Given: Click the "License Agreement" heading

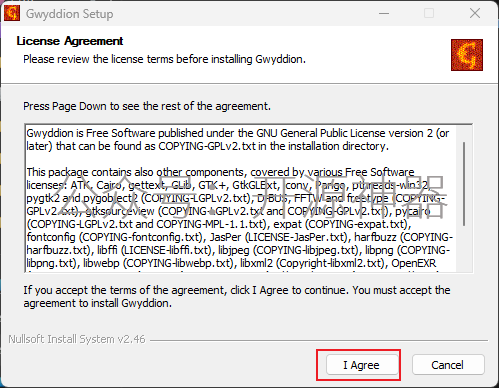Looking at the screenshot, I should pyautogui.click(x=70, y=41).
